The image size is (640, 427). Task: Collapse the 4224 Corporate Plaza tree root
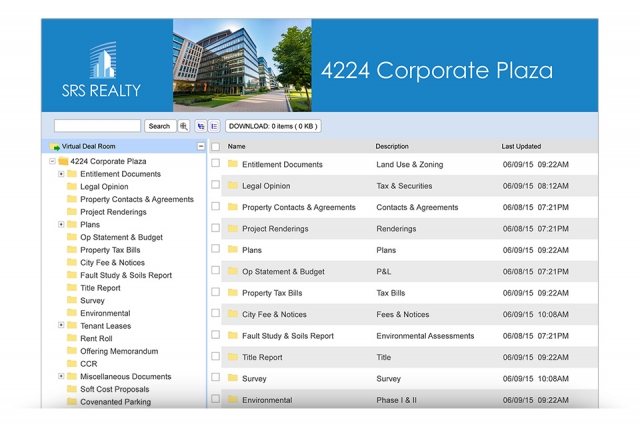[51, 161]
